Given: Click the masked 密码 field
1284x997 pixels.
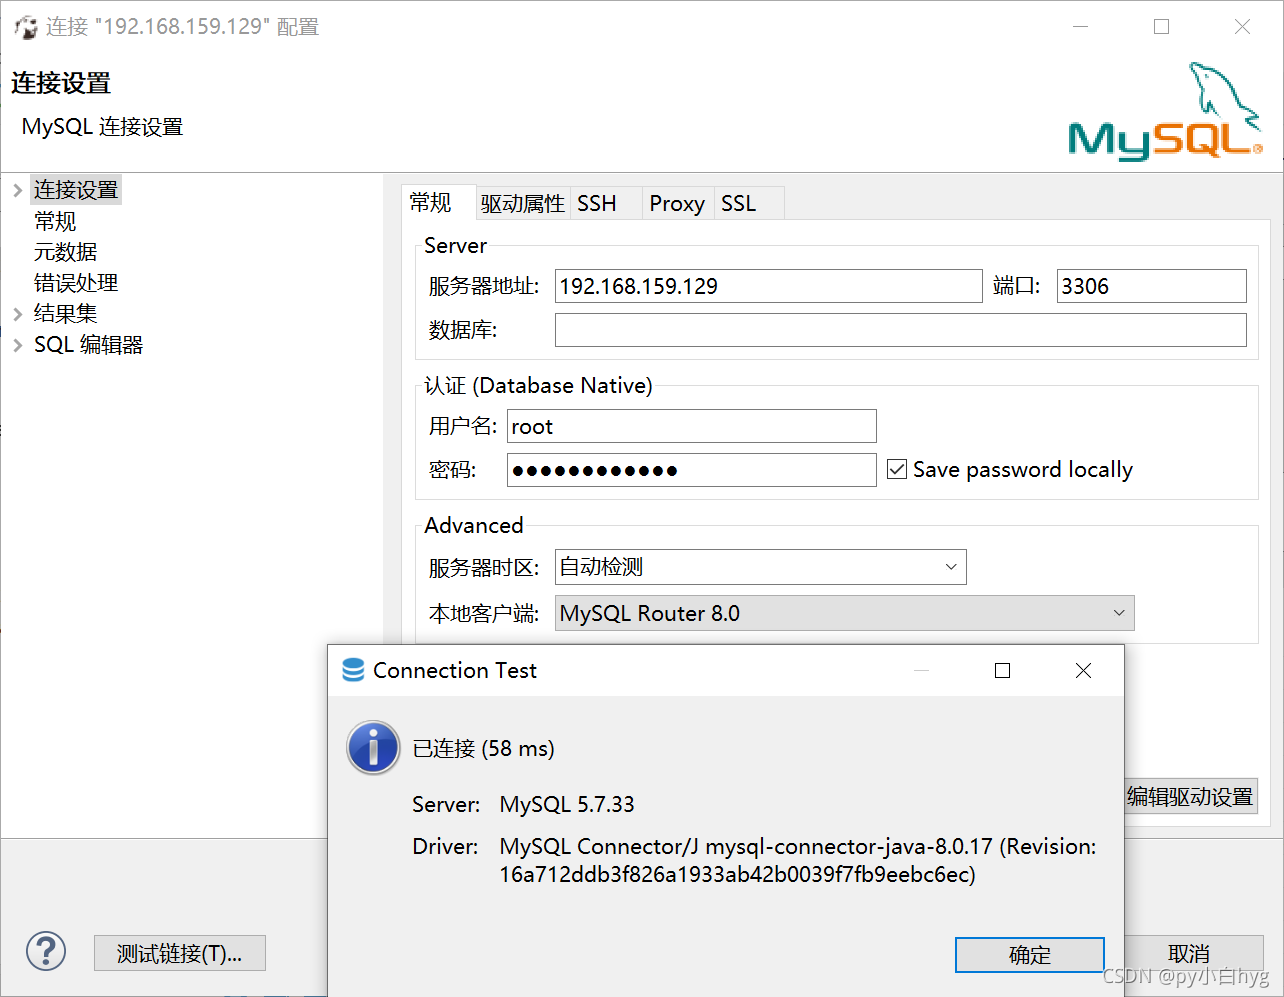Looking at the screenshot, I should coord(692,470).
